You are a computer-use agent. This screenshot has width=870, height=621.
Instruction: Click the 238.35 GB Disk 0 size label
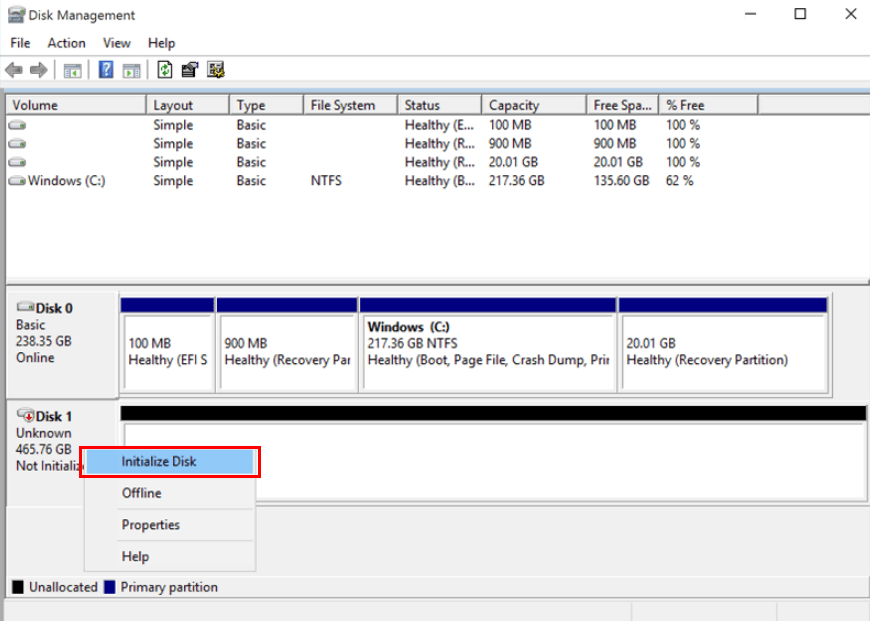[44, 341]
